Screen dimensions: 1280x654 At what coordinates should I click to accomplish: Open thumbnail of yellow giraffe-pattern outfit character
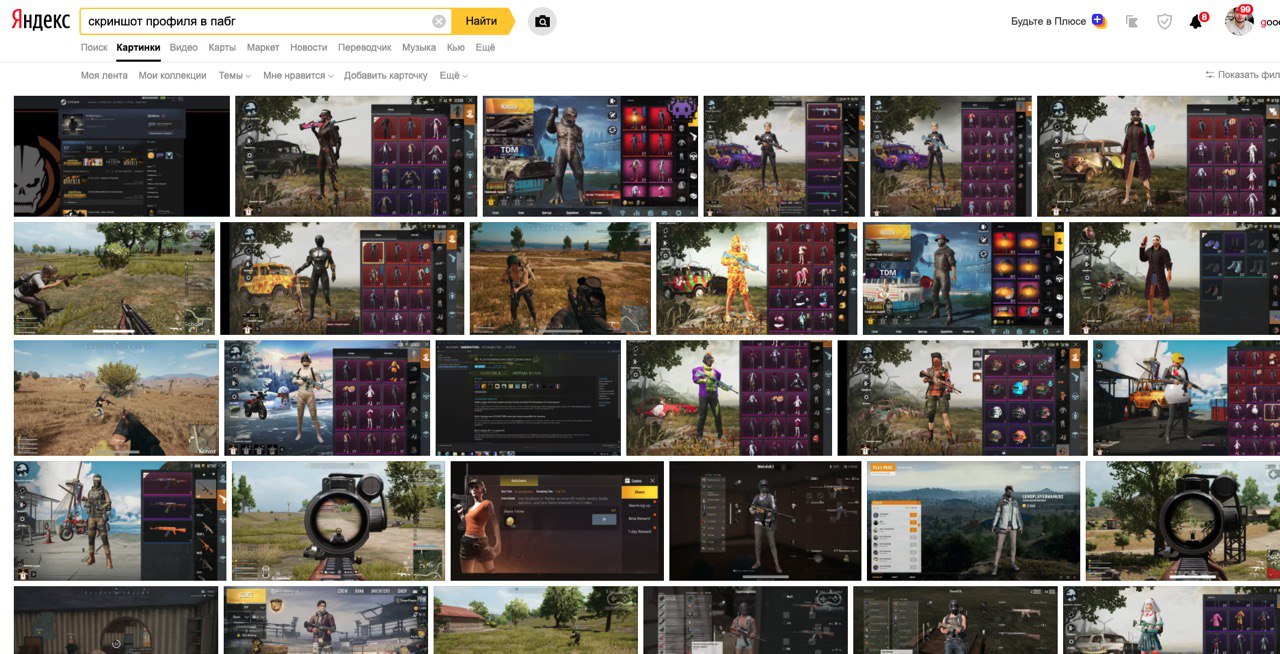click(x=757, y=278)
